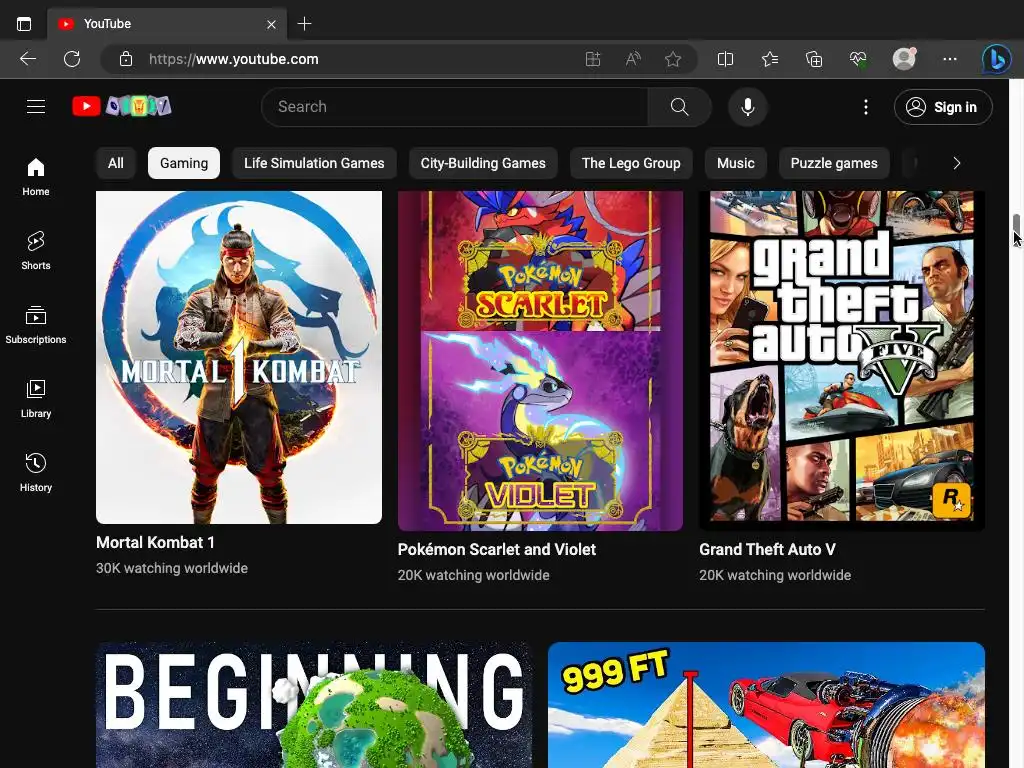This screenshot has width=1024, height=768.
Task: Add this page to favorites star
Action: pos(673,59)
